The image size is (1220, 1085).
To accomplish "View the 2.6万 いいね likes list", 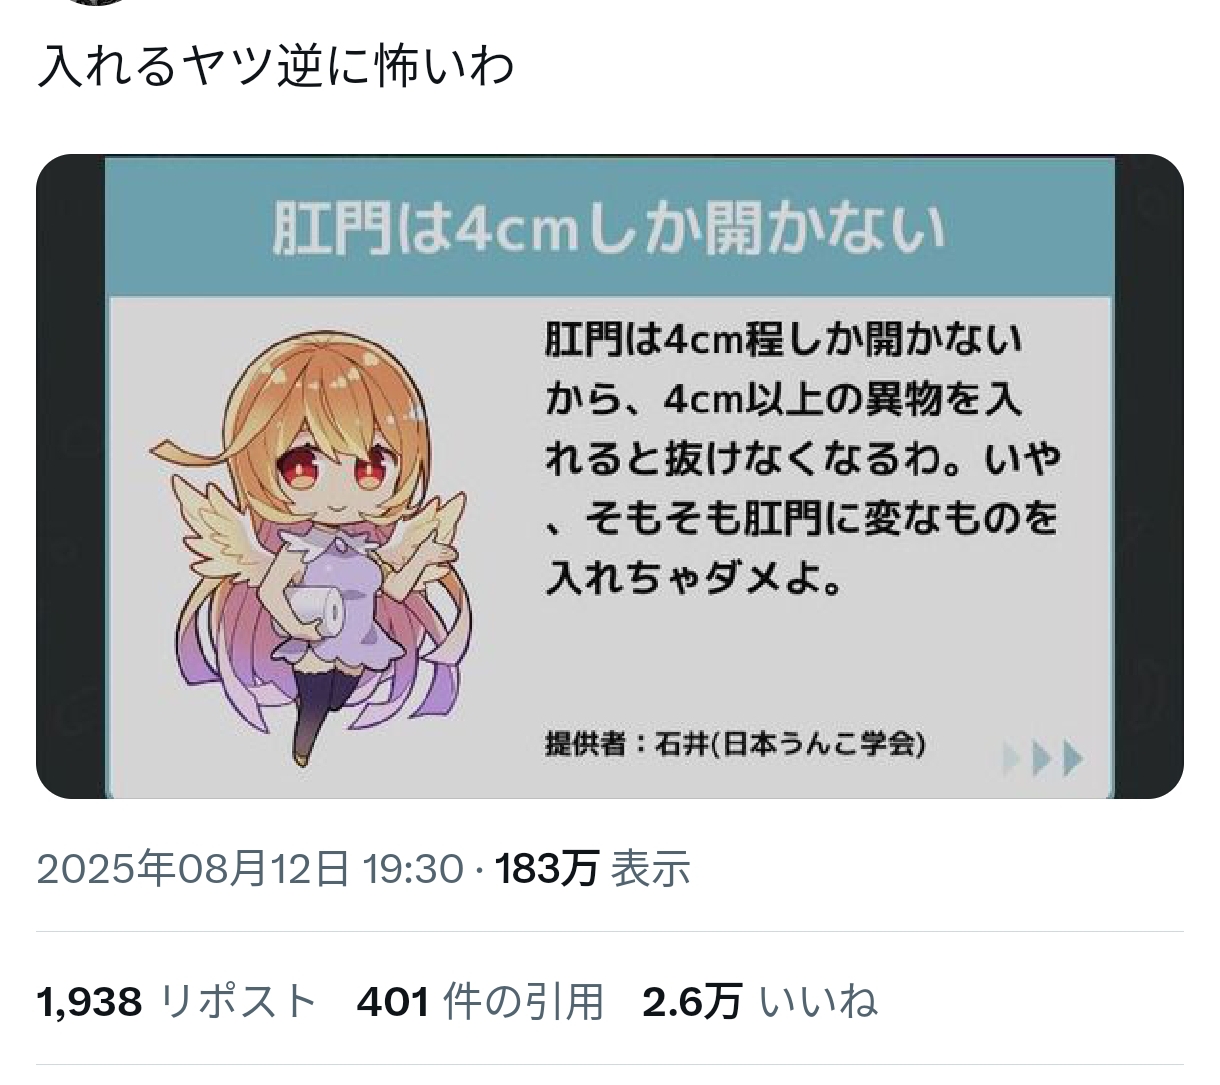I will 760,1000.
